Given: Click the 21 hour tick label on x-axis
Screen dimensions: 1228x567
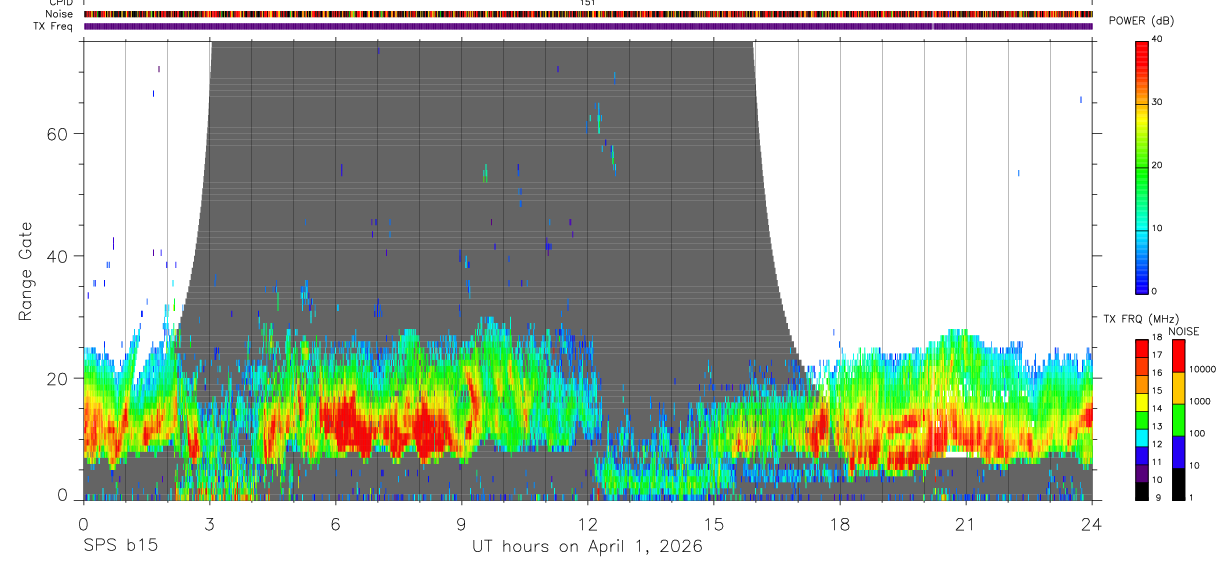Looking at the screenshot, I should click(966, 523).
